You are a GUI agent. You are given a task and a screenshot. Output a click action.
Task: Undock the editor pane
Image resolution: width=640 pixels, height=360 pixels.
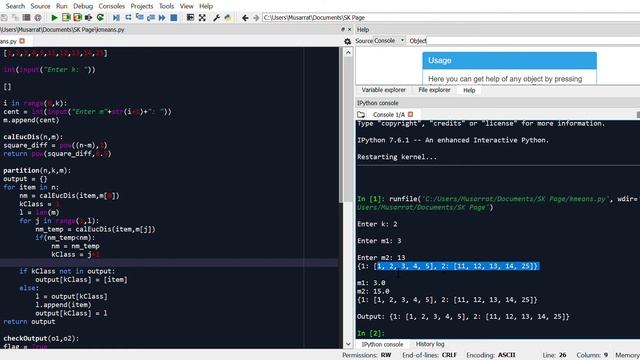click(343, 29)
